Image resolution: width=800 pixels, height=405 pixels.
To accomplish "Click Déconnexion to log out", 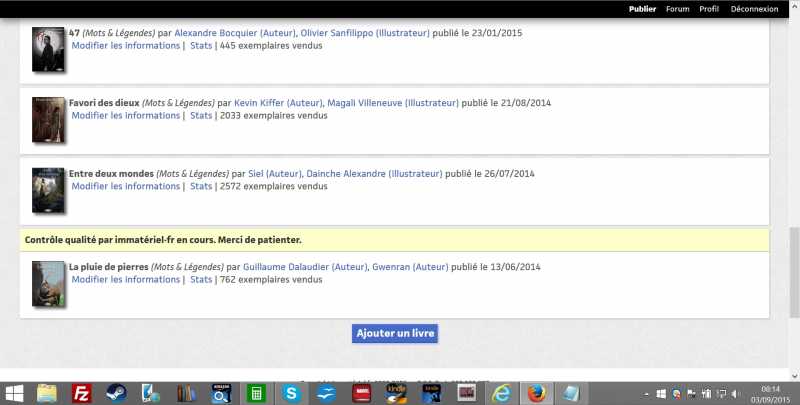I will [x=754, y=9].
